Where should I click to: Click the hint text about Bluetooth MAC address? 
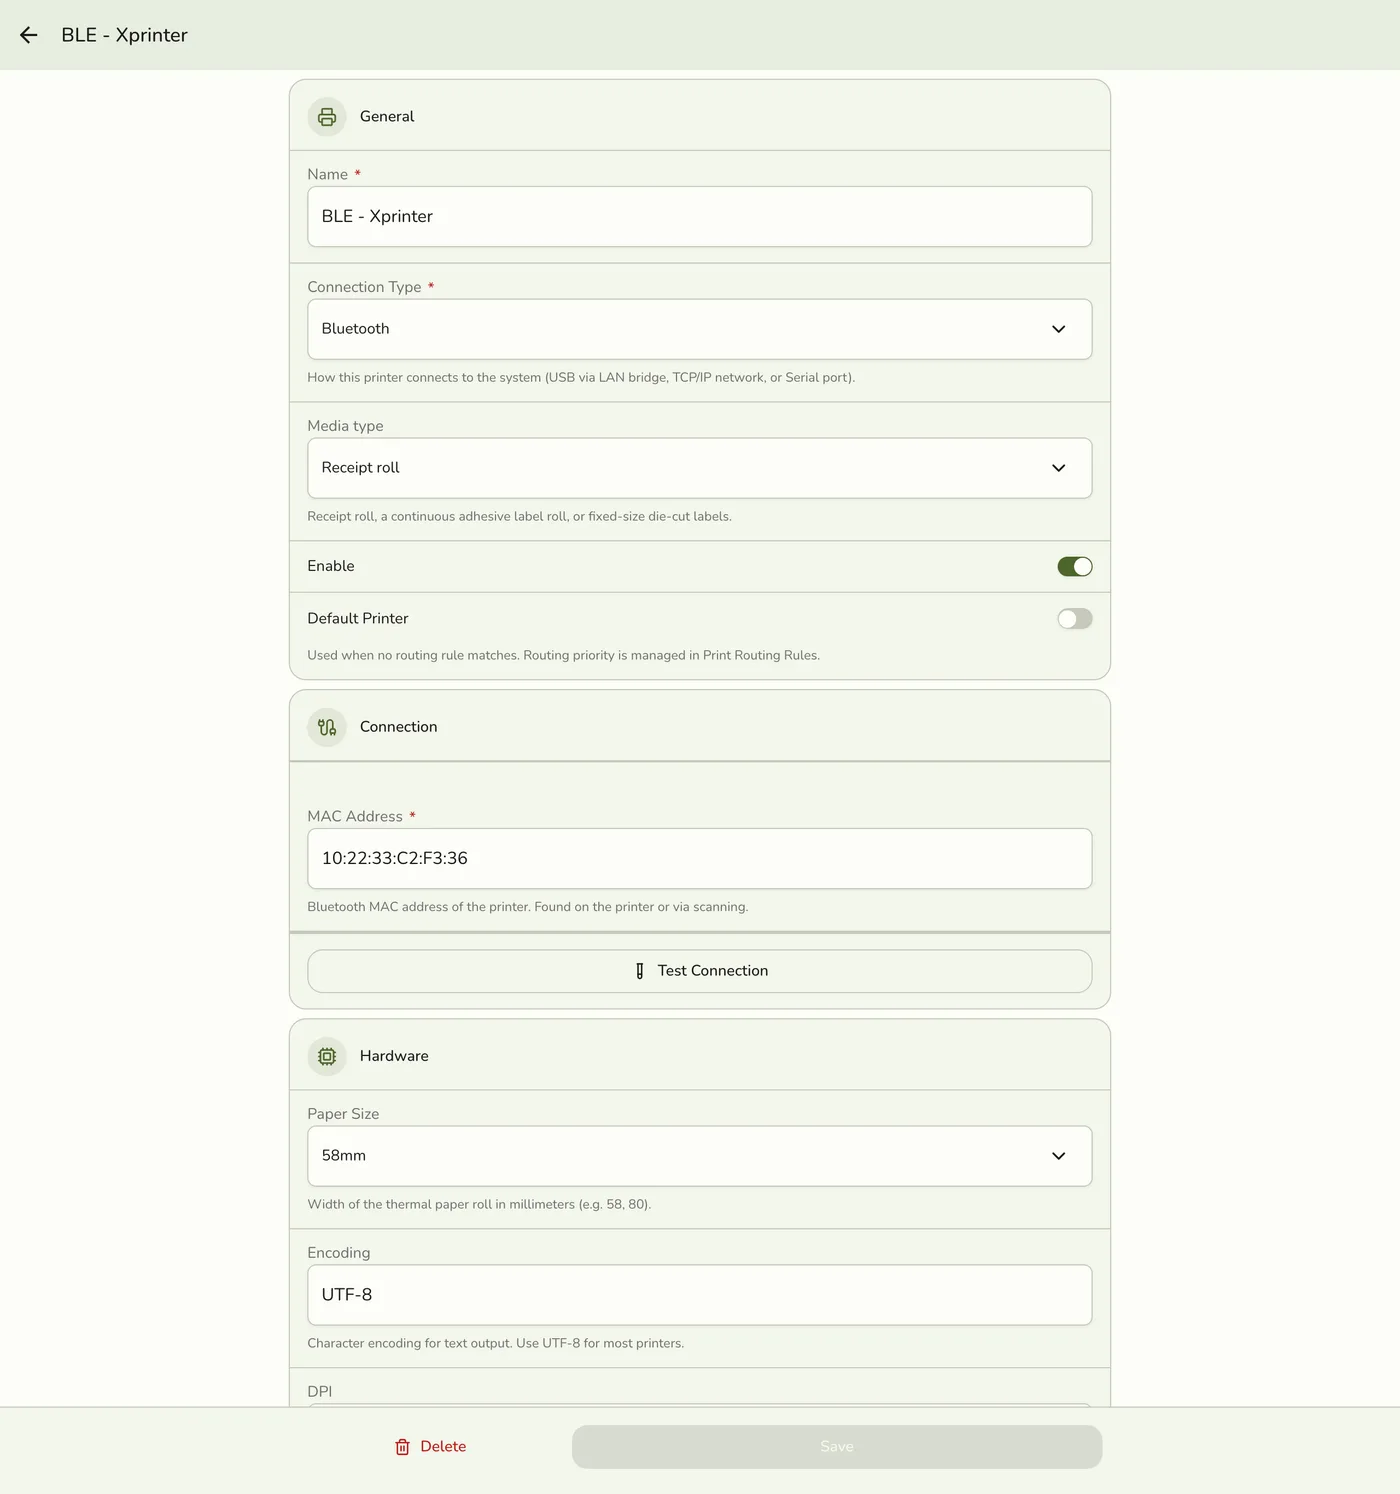point(528,907)
